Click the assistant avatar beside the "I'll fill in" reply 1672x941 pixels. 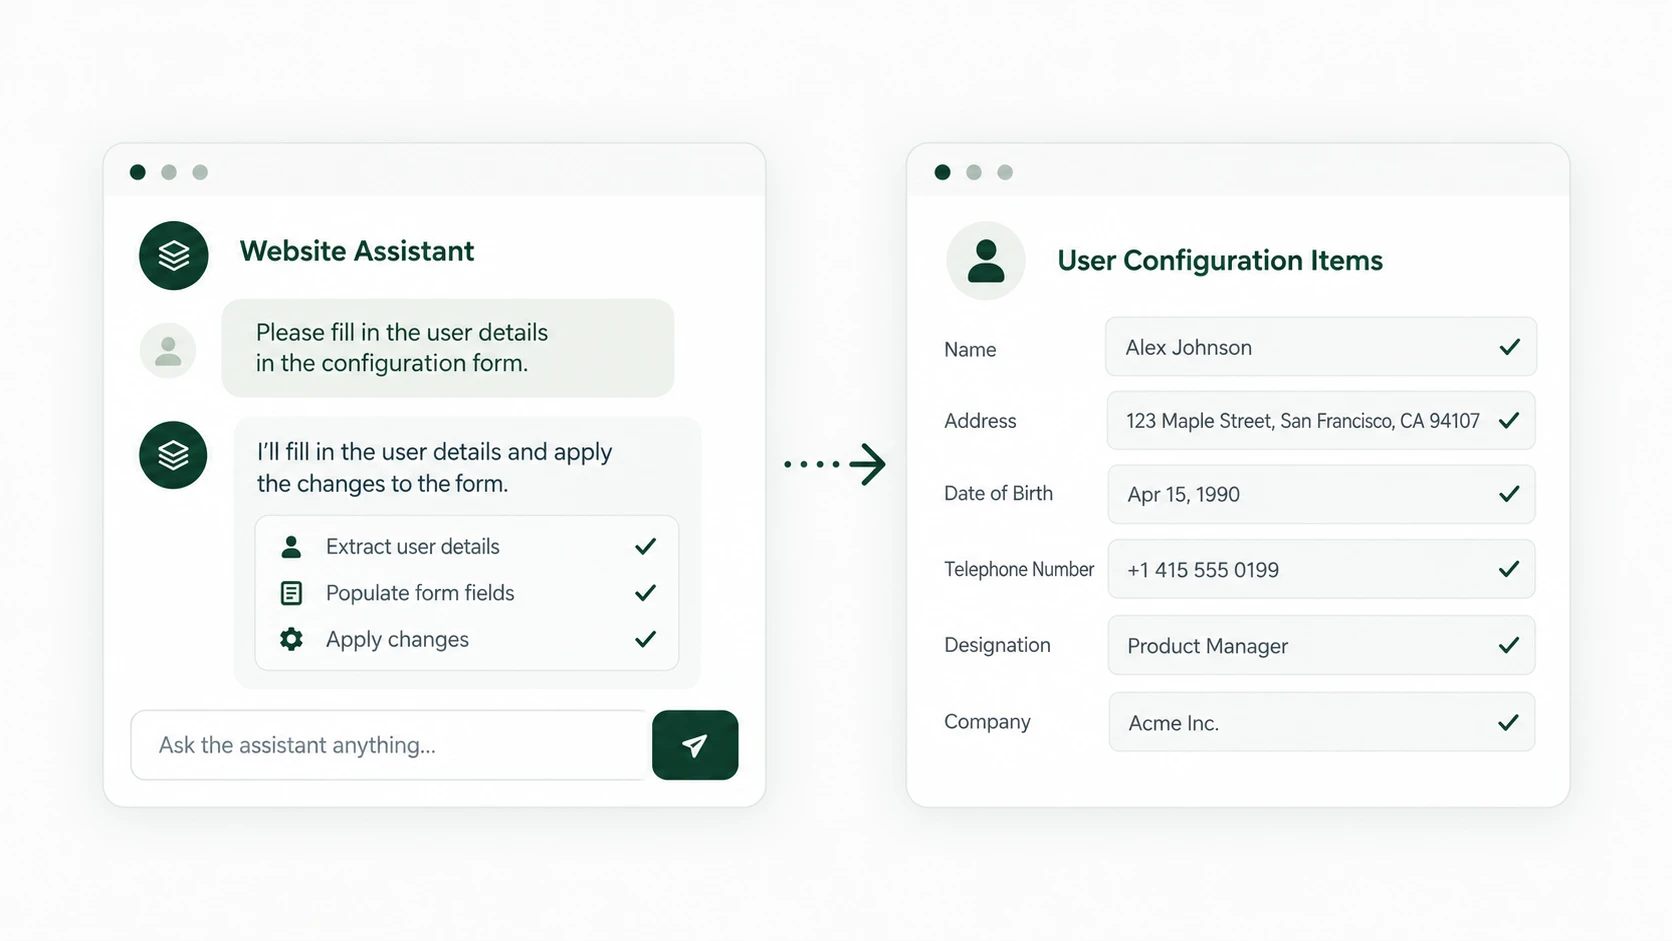173,455
